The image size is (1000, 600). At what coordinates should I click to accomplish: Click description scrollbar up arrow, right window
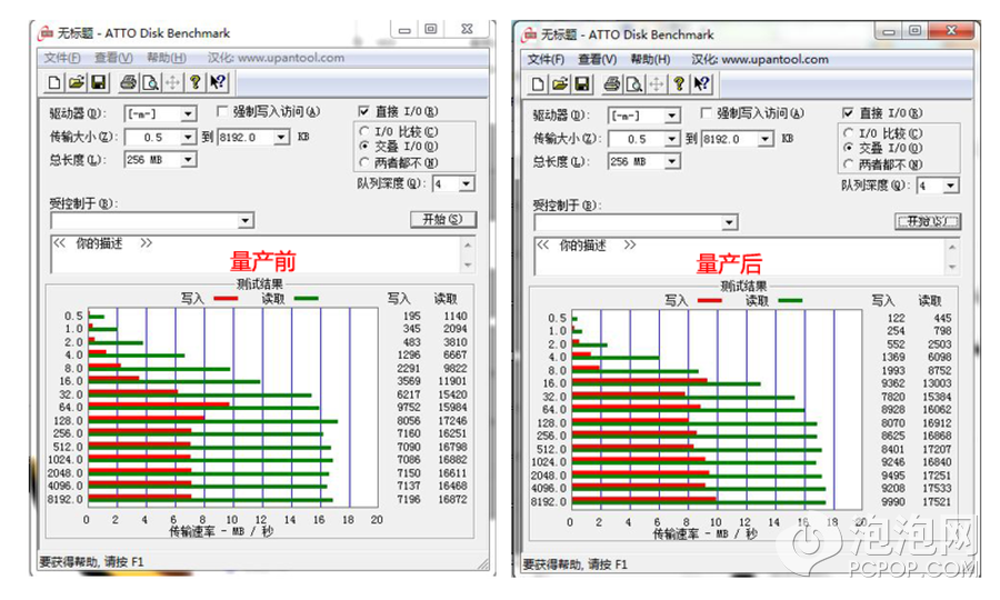(x=952, y=247)
